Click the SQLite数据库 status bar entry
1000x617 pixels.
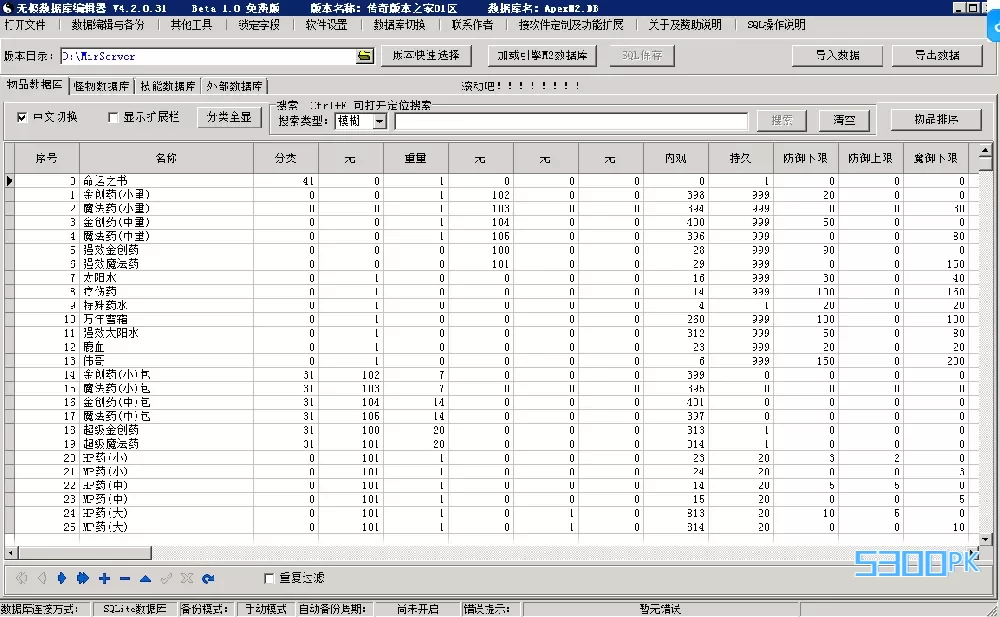click(x=135, y=609)
